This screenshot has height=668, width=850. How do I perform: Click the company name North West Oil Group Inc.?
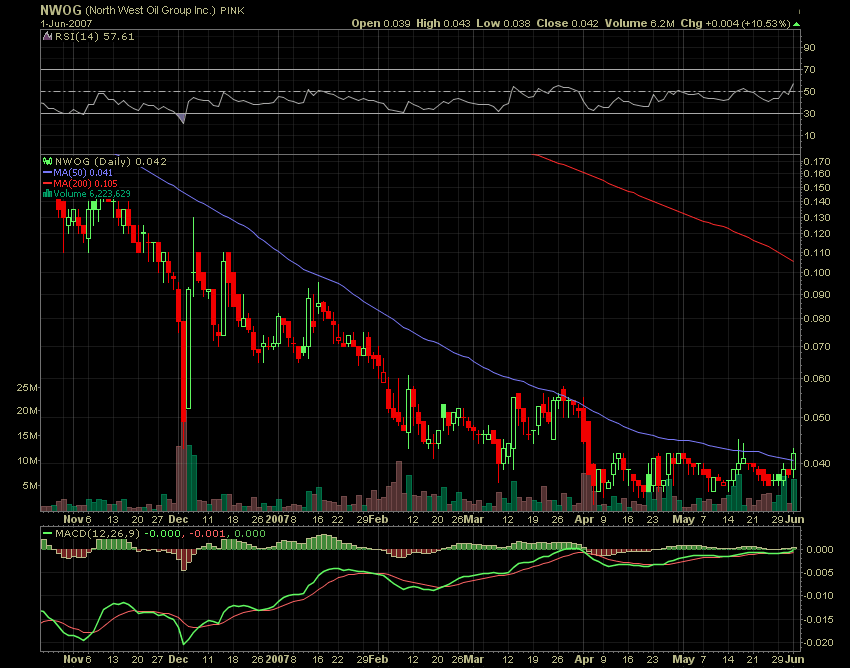(150, 10)
